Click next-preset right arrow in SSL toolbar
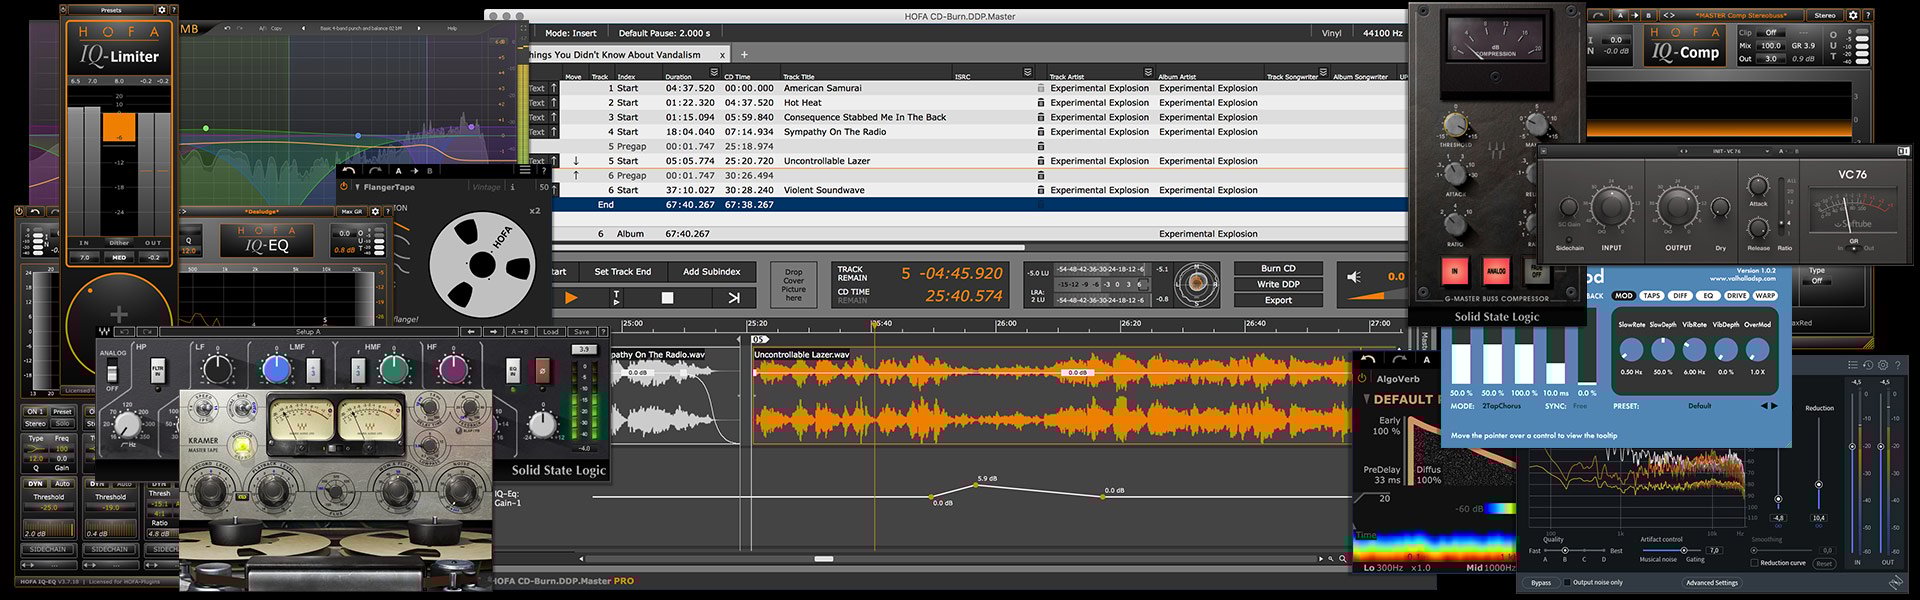Viewport: 1920px width, 600px height. [x=494, y=331]
